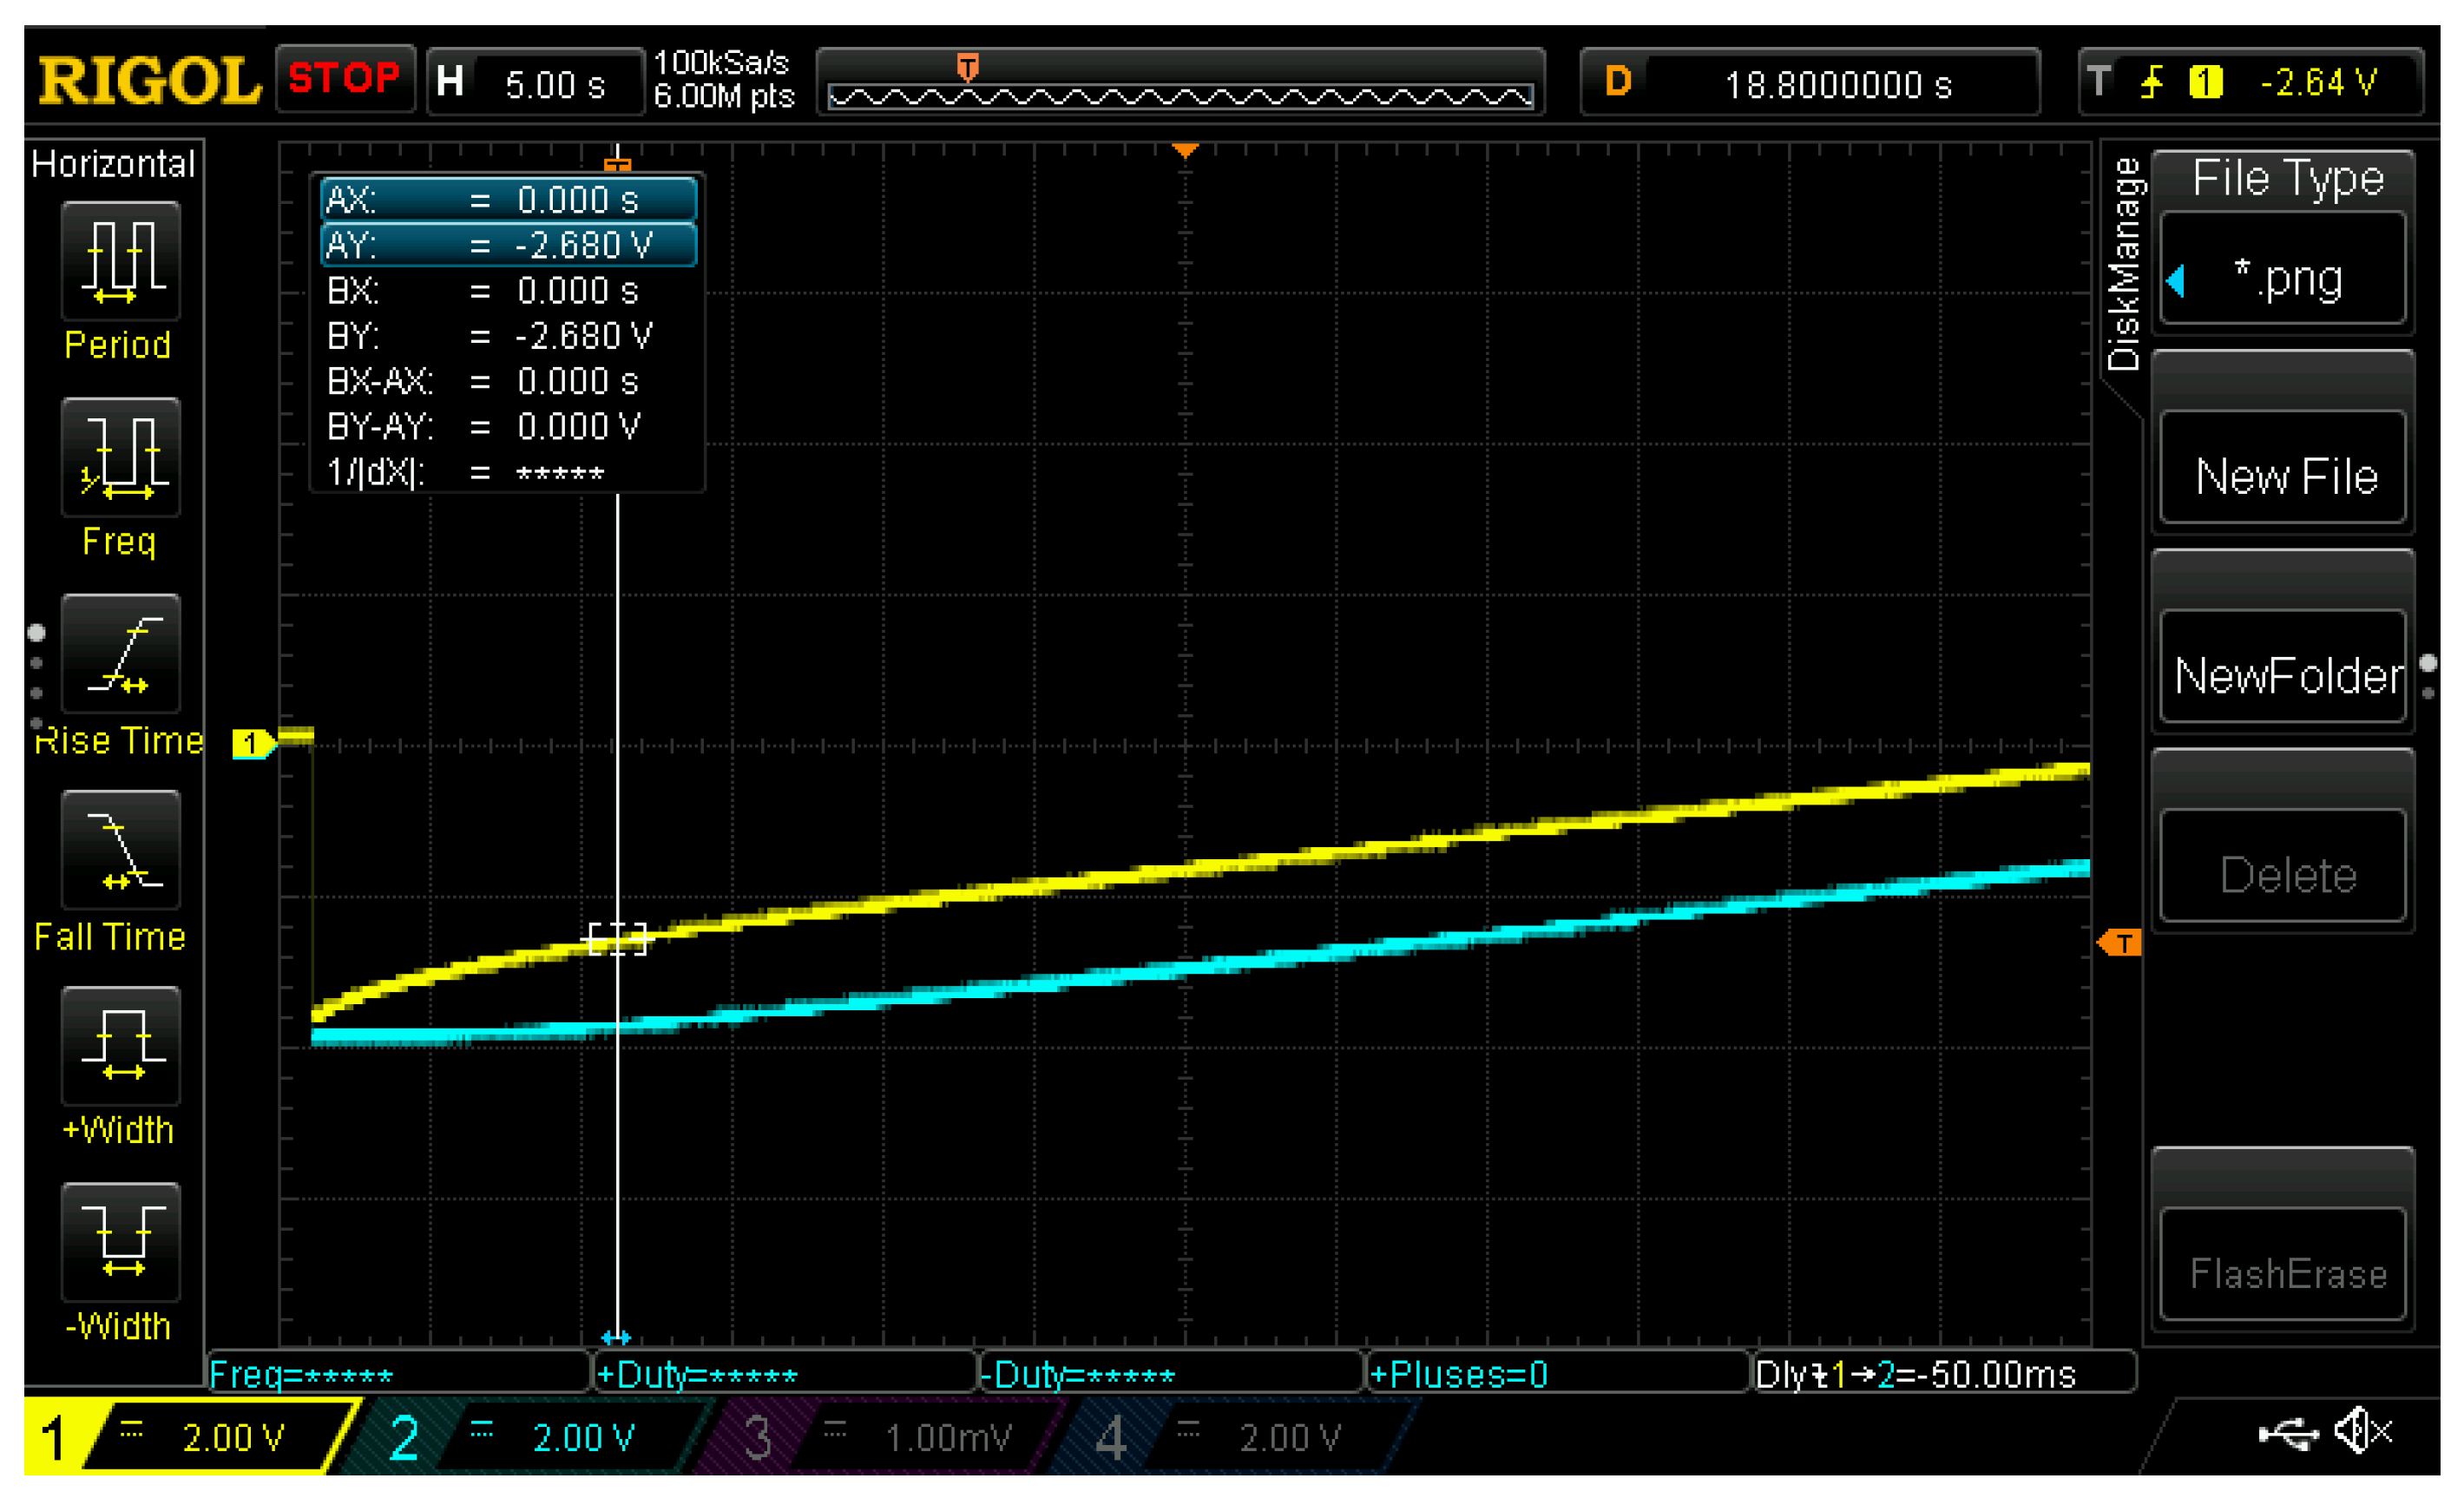Select the Period measurement icon
The width and height of the screenshot is (2464, 1498).
point(121,261)
